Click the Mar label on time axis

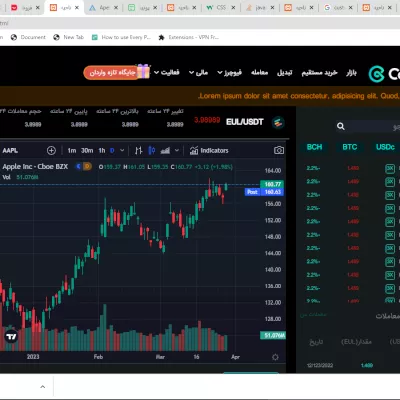[x=160, y=357]
